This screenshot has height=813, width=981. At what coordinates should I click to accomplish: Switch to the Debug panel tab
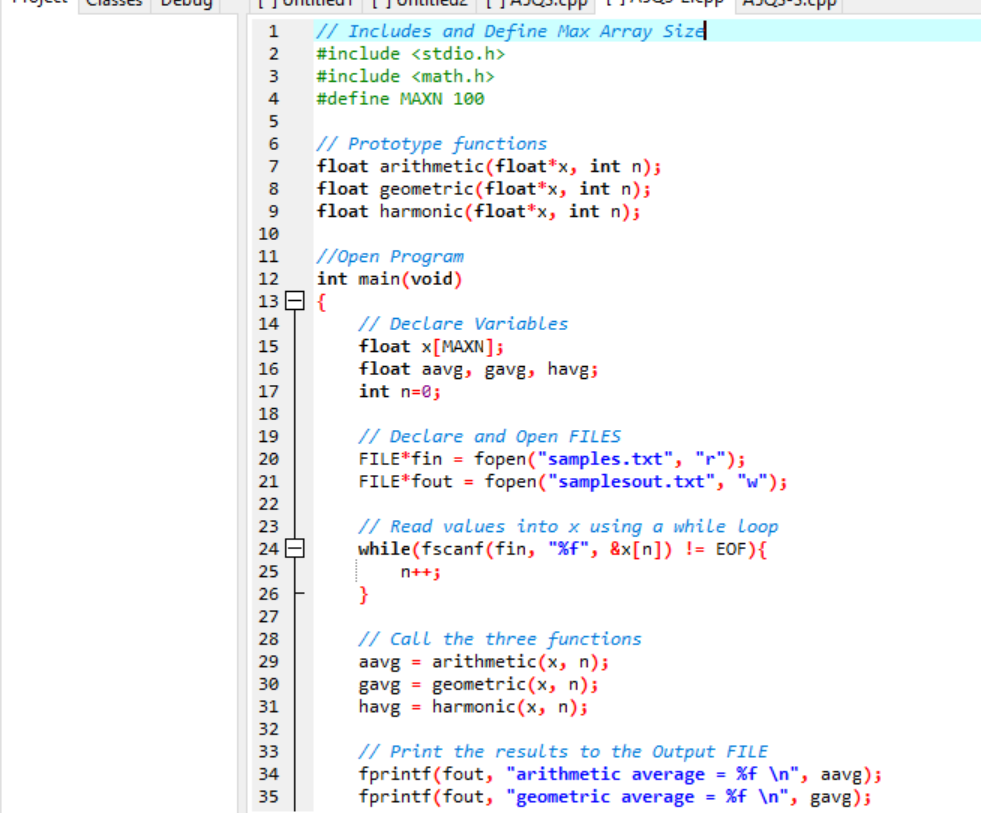(x=186, y=3)
